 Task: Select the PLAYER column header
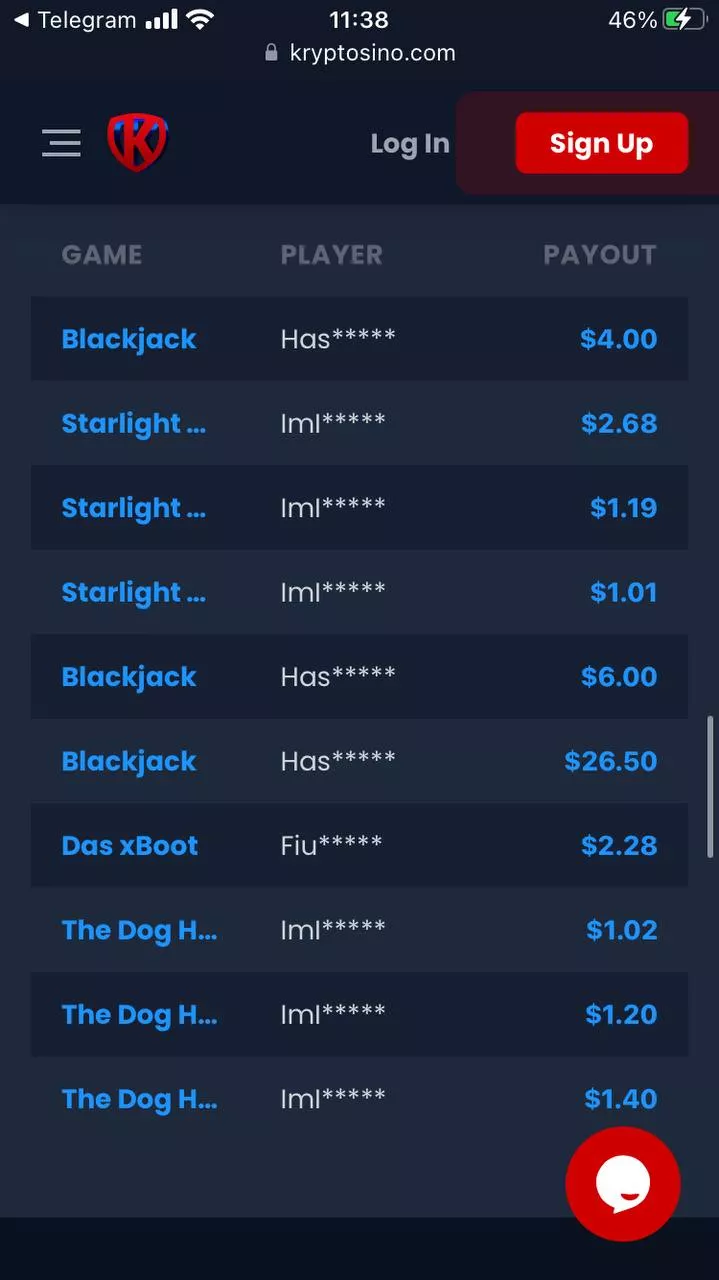pos(331,255)
